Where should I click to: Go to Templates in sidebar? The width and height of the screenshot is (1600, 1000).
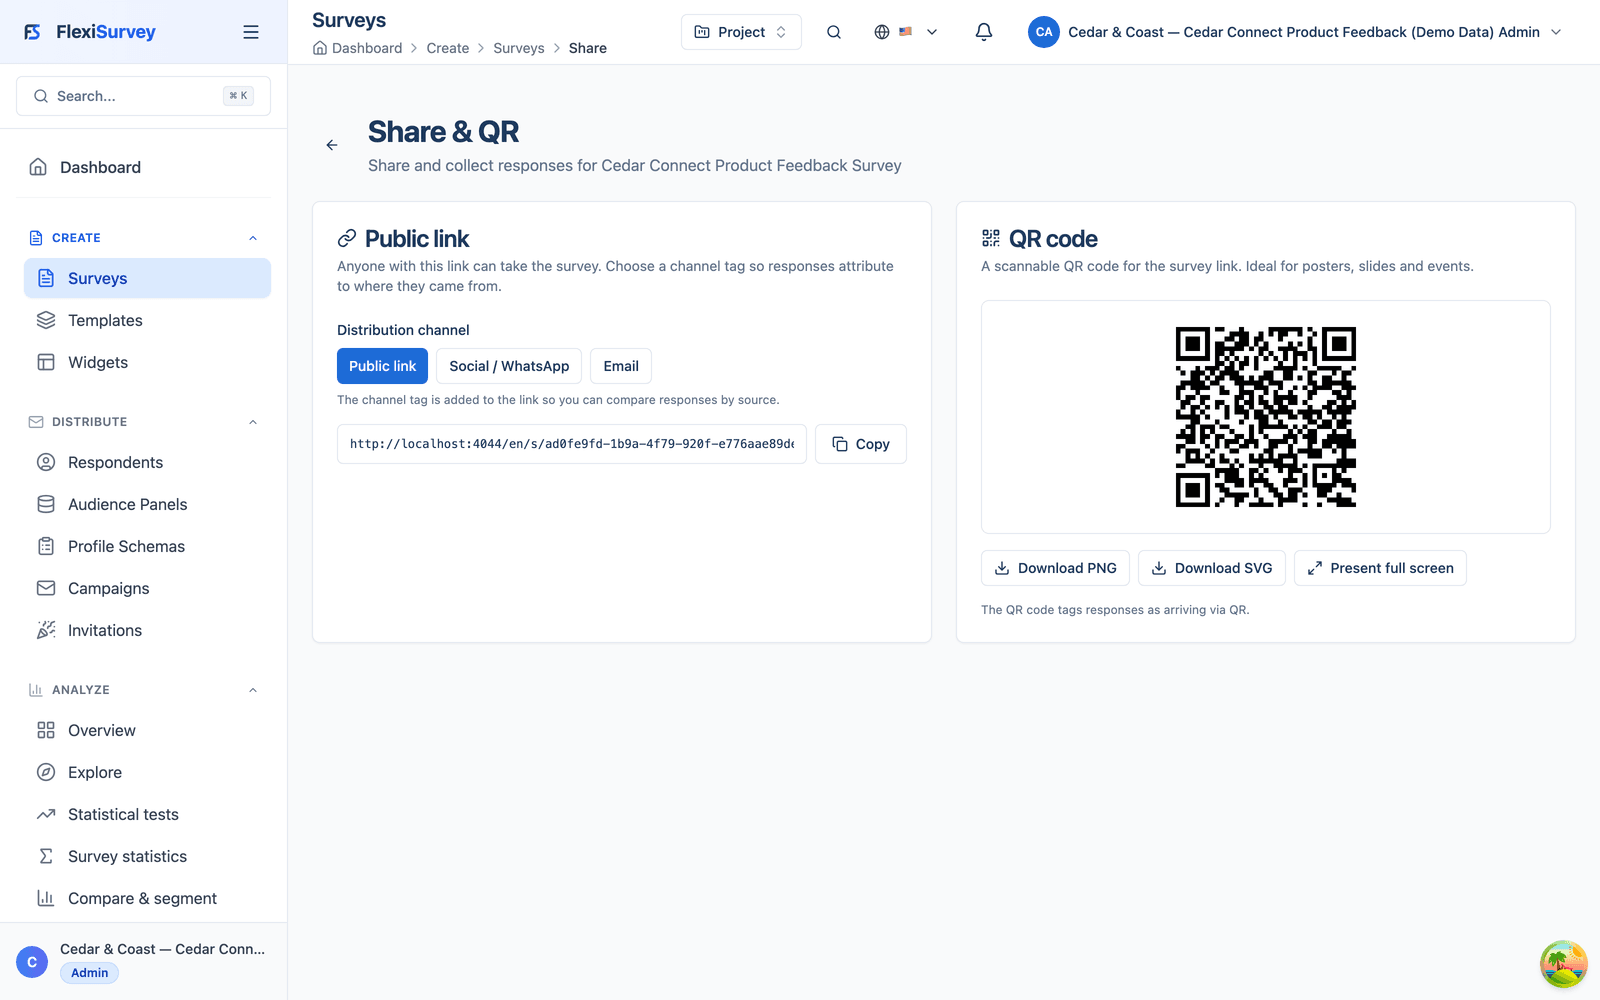pyautogui.click(x=148, y=320)
